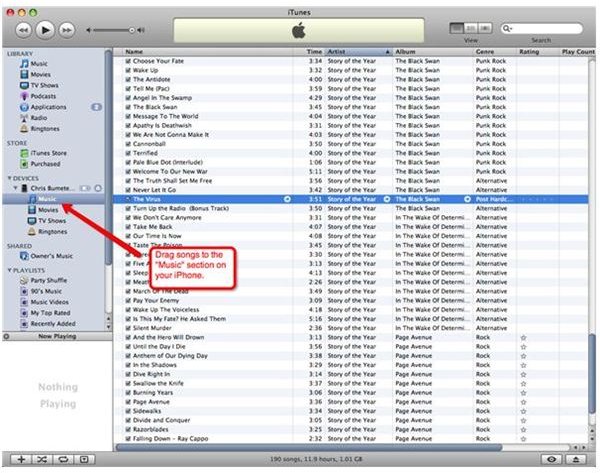The height and width of the screenshot is (473, 600).
Task: Uncheck the Razorblades song checkbox
Action: [x=128, y=429]
